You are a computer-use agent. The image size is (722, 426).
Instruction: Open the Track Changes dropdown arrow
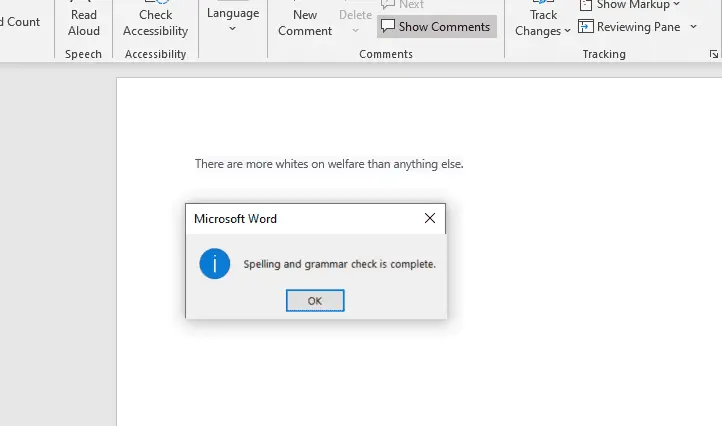567,32
